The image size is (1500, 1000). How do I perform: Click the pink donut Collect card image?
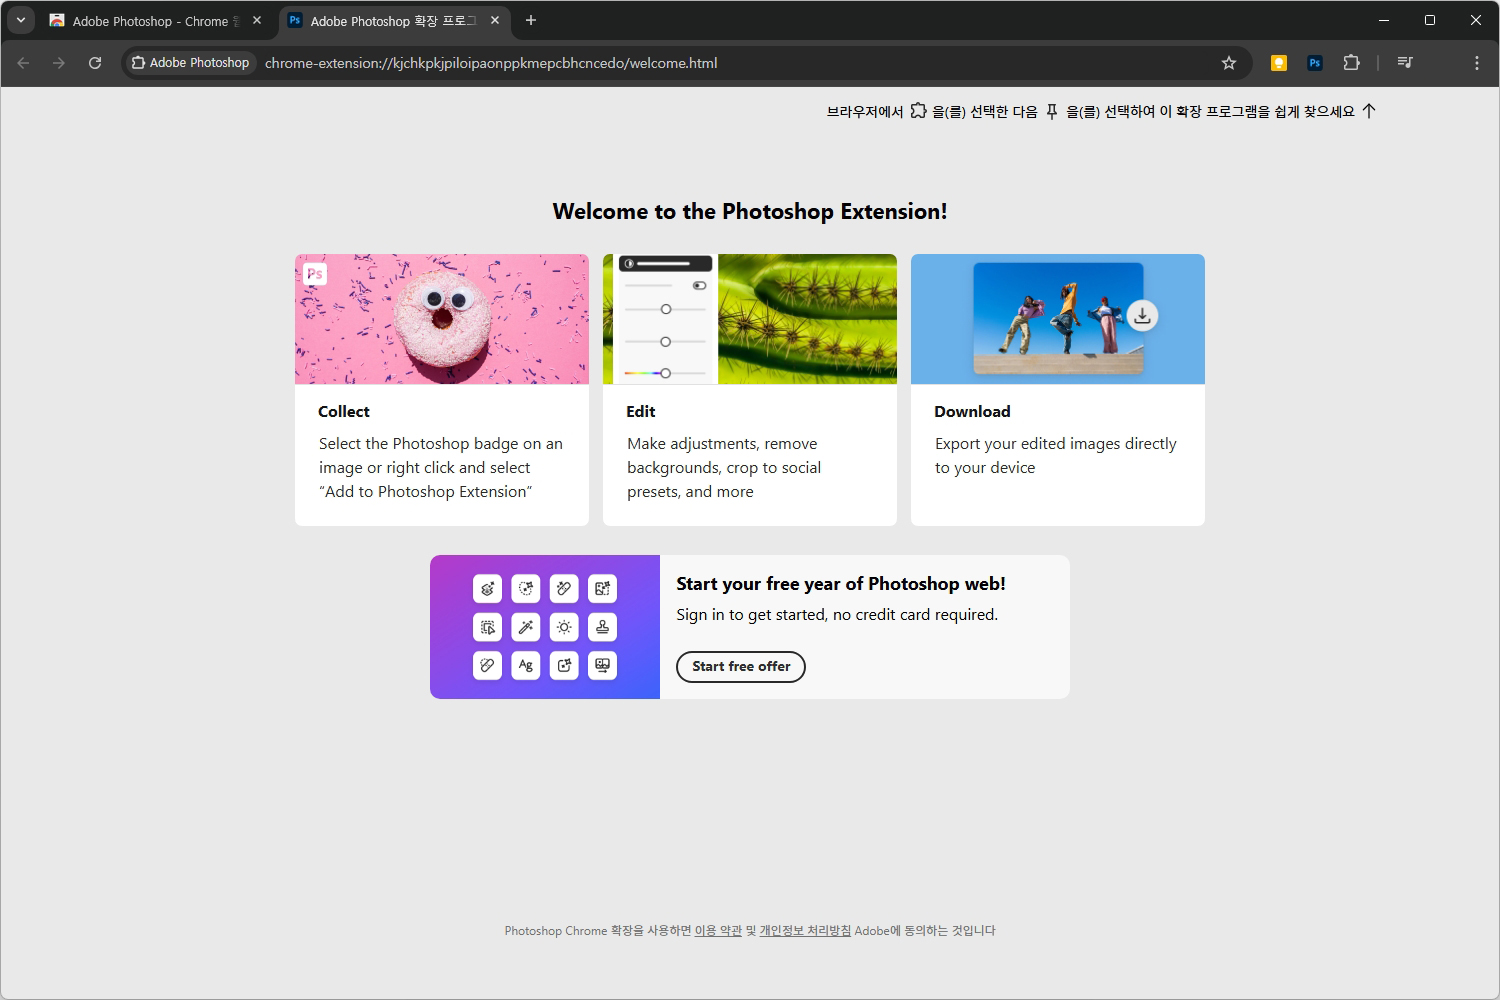pos(442,319)
